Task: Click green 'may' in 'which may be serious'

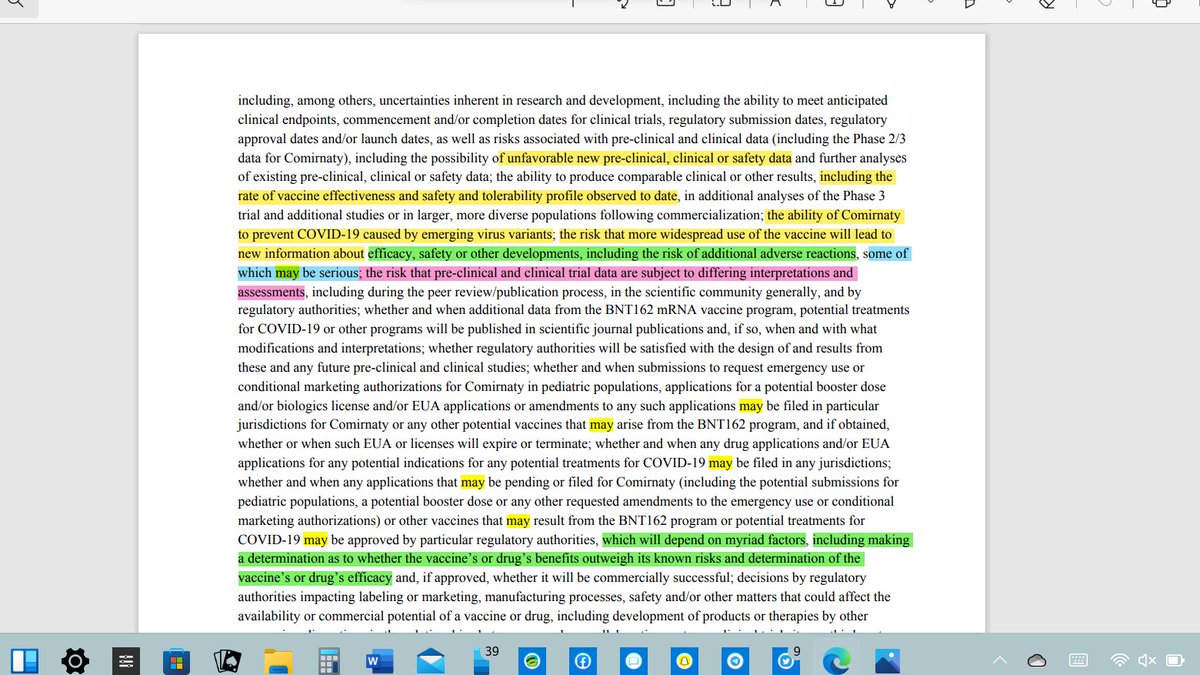Action: pos(287,273)
